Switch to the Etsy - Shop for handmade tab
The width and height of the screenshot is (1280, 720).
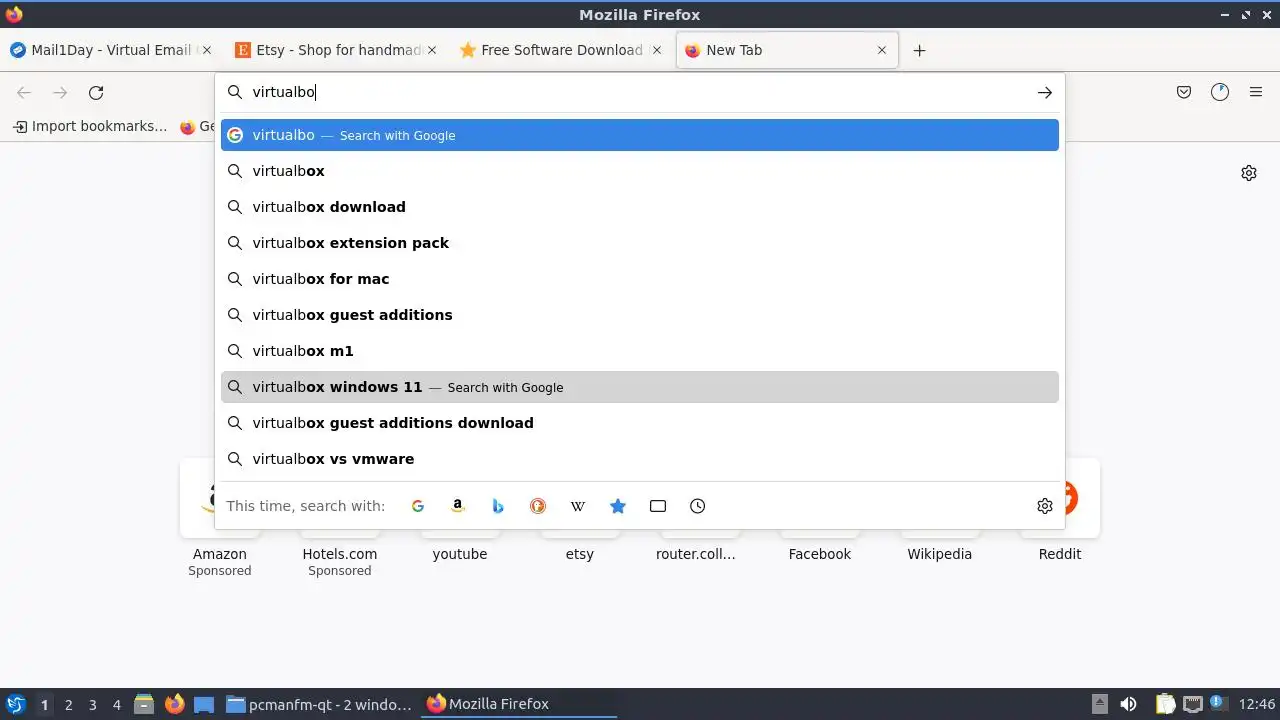point(327,50)
